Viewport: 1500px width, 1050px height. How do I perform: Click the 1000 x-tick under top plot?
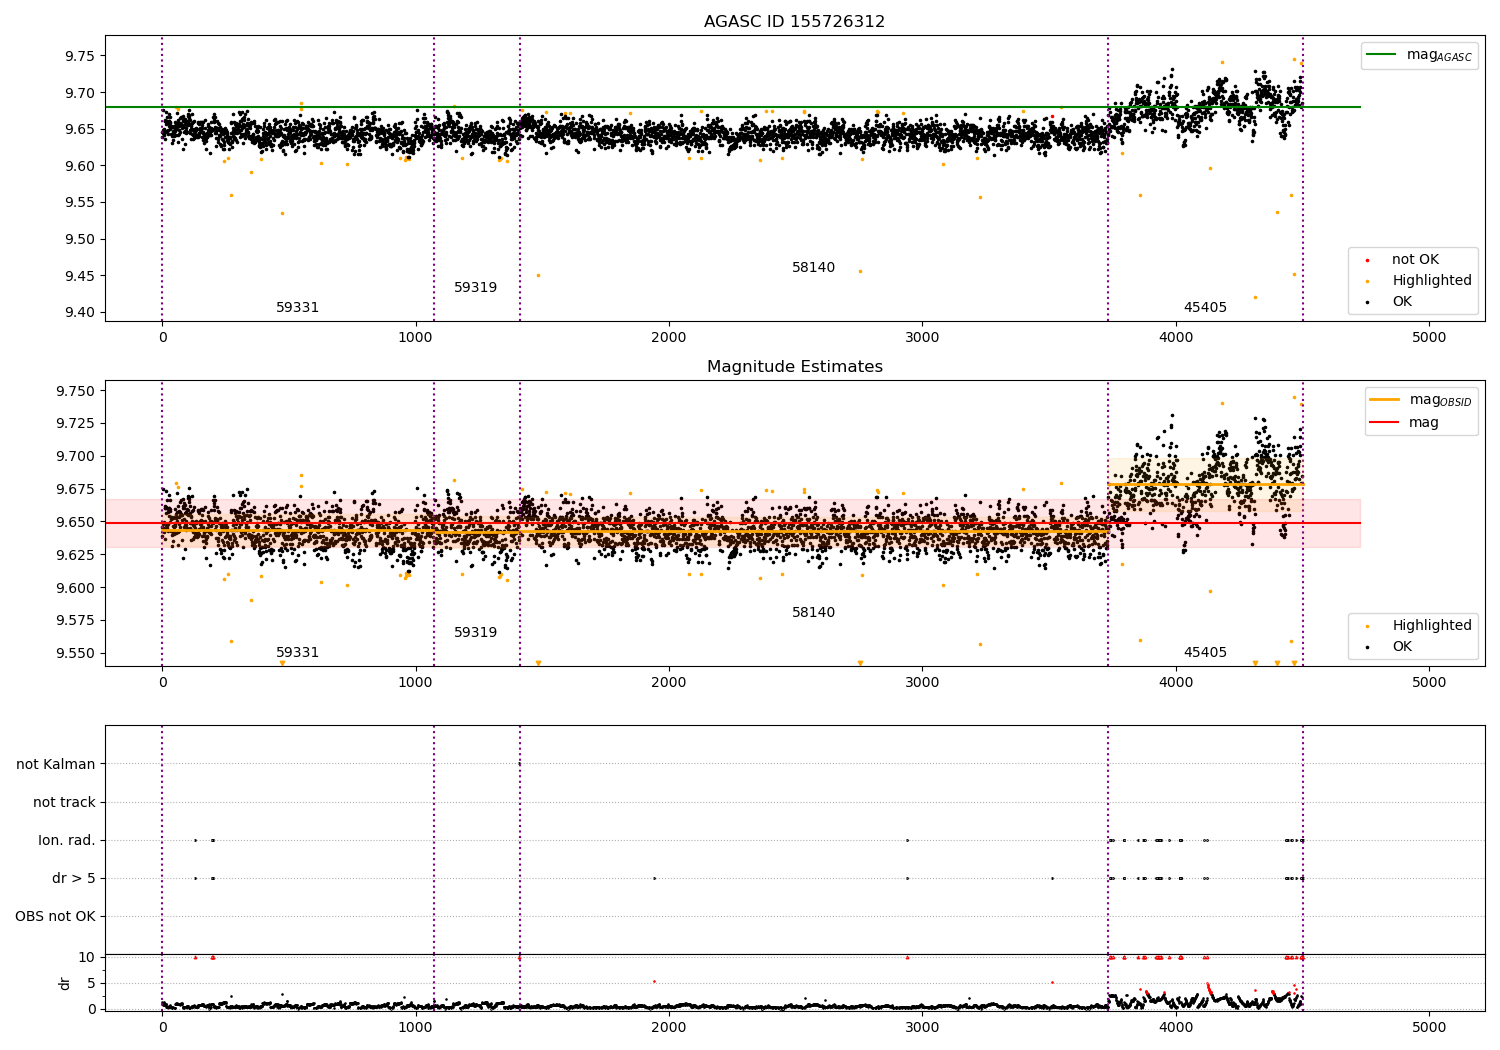coord(415,338)
